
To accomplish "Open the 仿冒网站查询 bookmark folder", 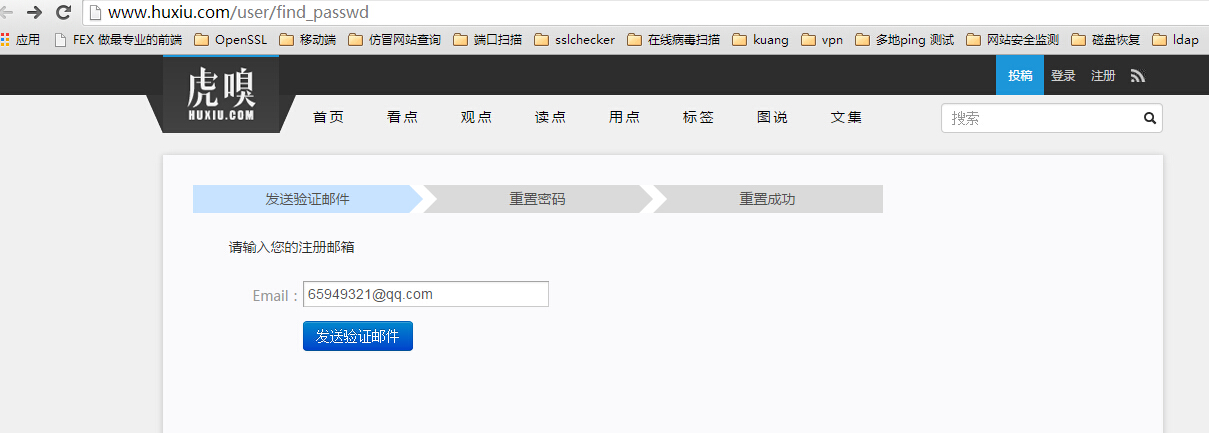I will pyautogui.click(x=394, y=40).
